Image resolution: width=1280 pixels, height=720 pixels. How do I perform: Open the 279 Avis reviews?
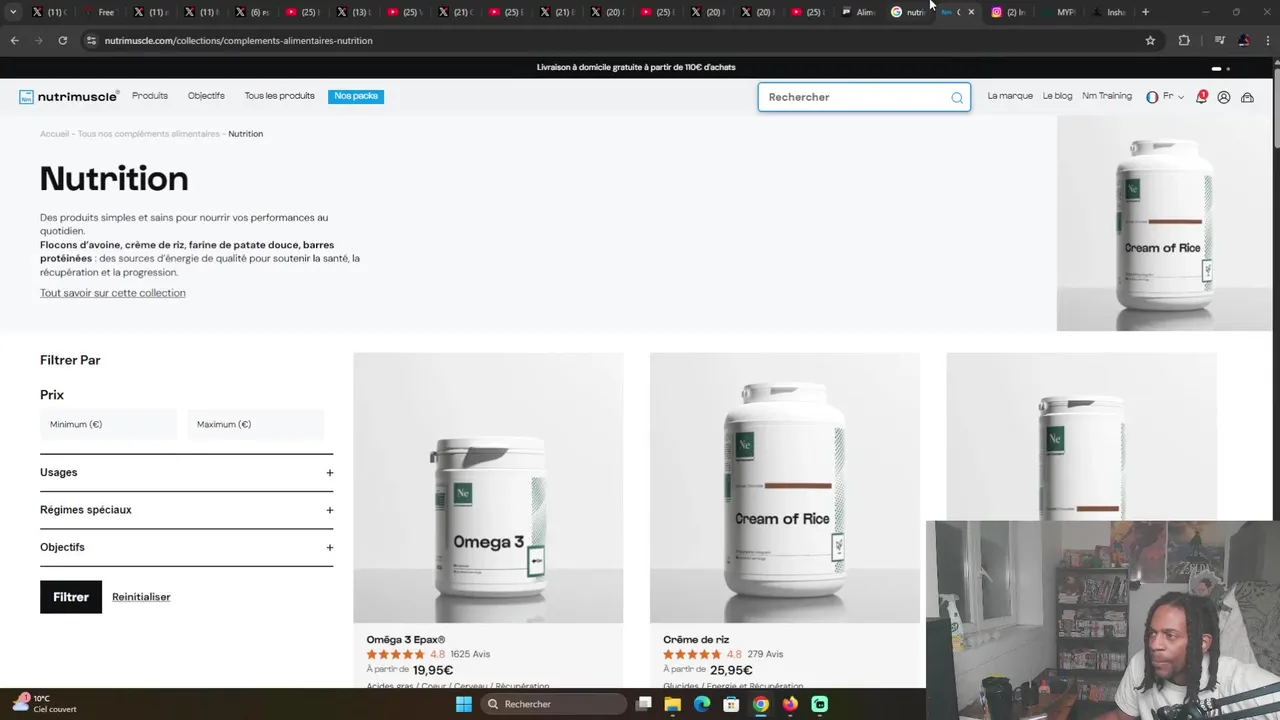[765, 655]
